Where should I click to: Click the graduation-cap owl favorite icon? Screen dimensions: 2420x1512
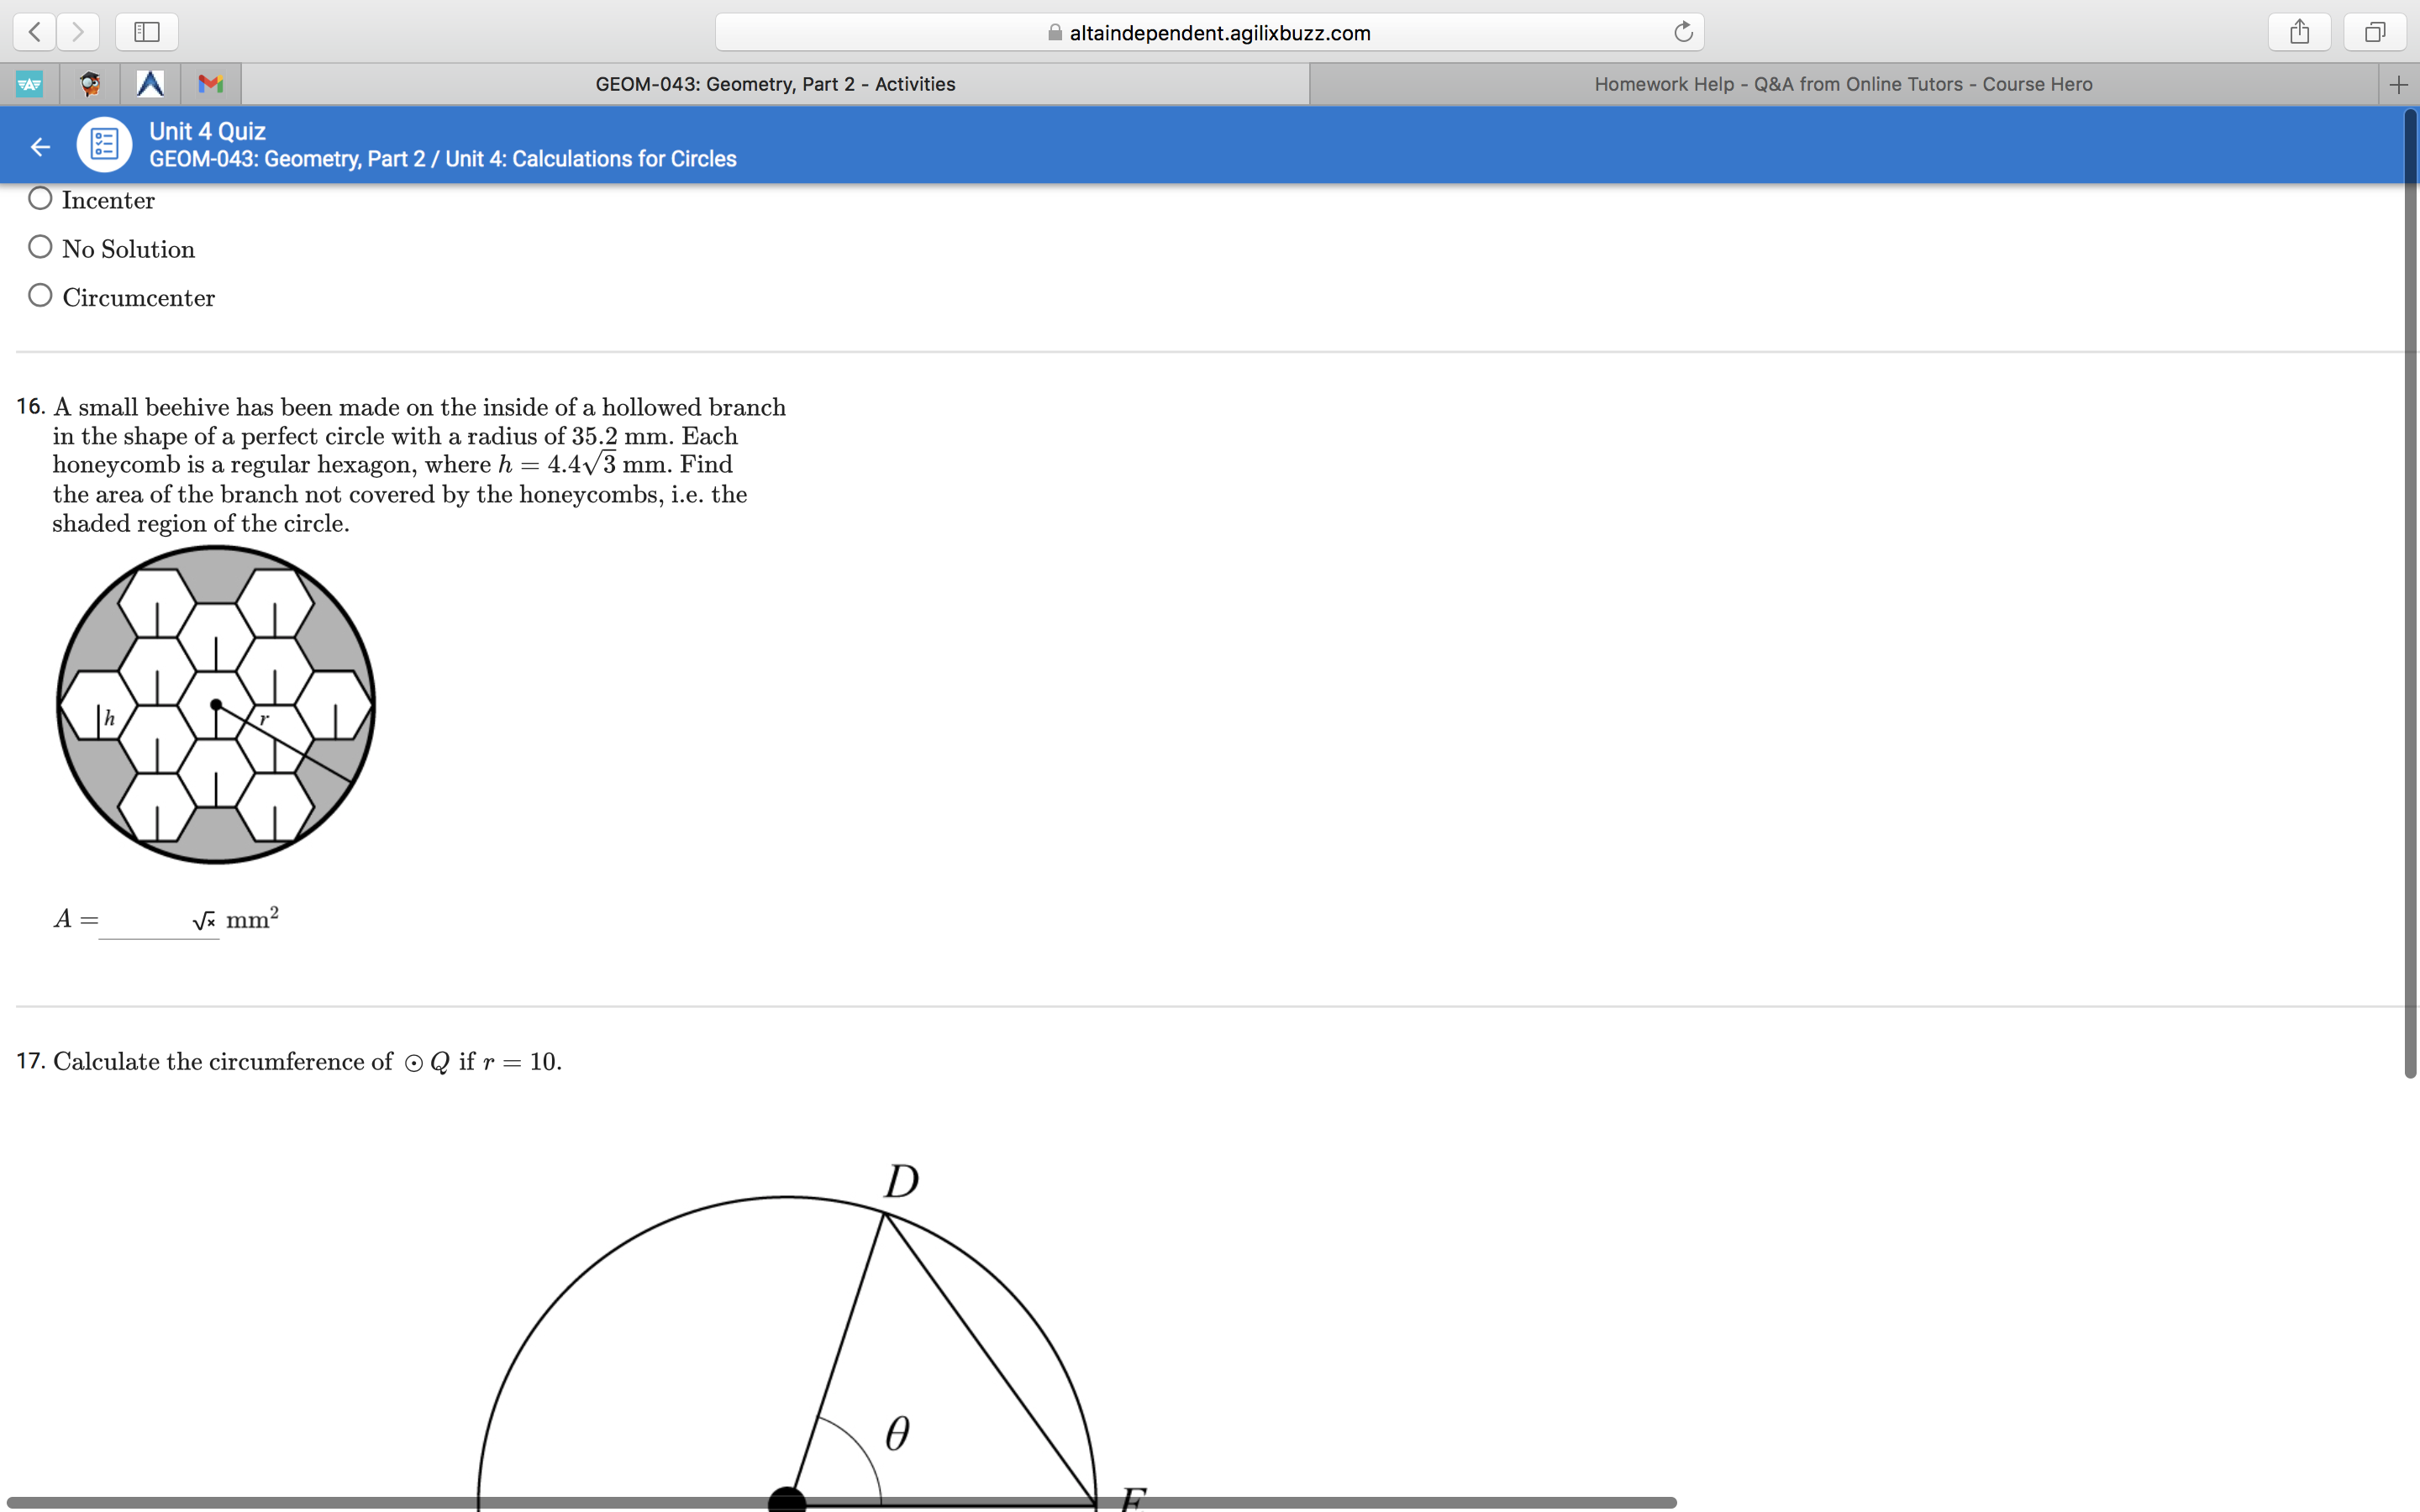(x=89, y=84)
